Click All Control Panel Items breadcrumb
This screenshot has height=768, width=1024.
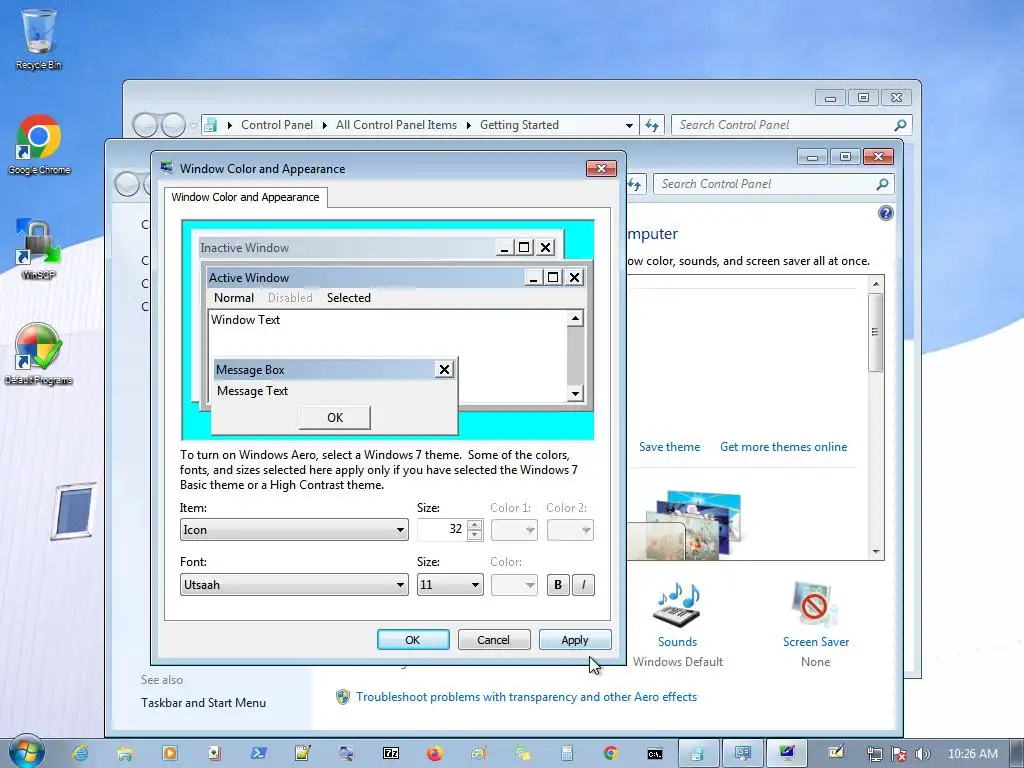396,125
